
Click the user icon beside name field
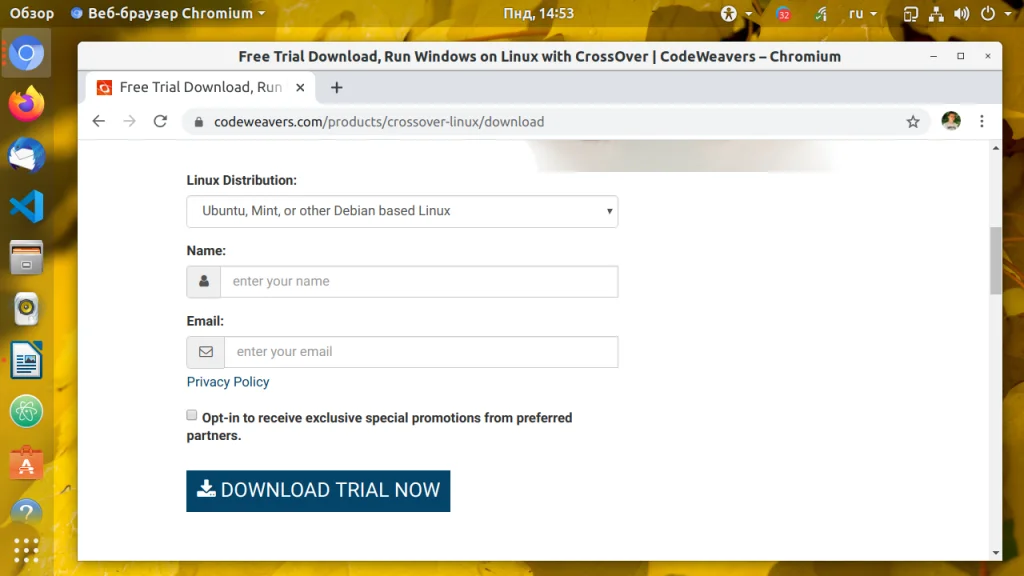coord(204,281)
